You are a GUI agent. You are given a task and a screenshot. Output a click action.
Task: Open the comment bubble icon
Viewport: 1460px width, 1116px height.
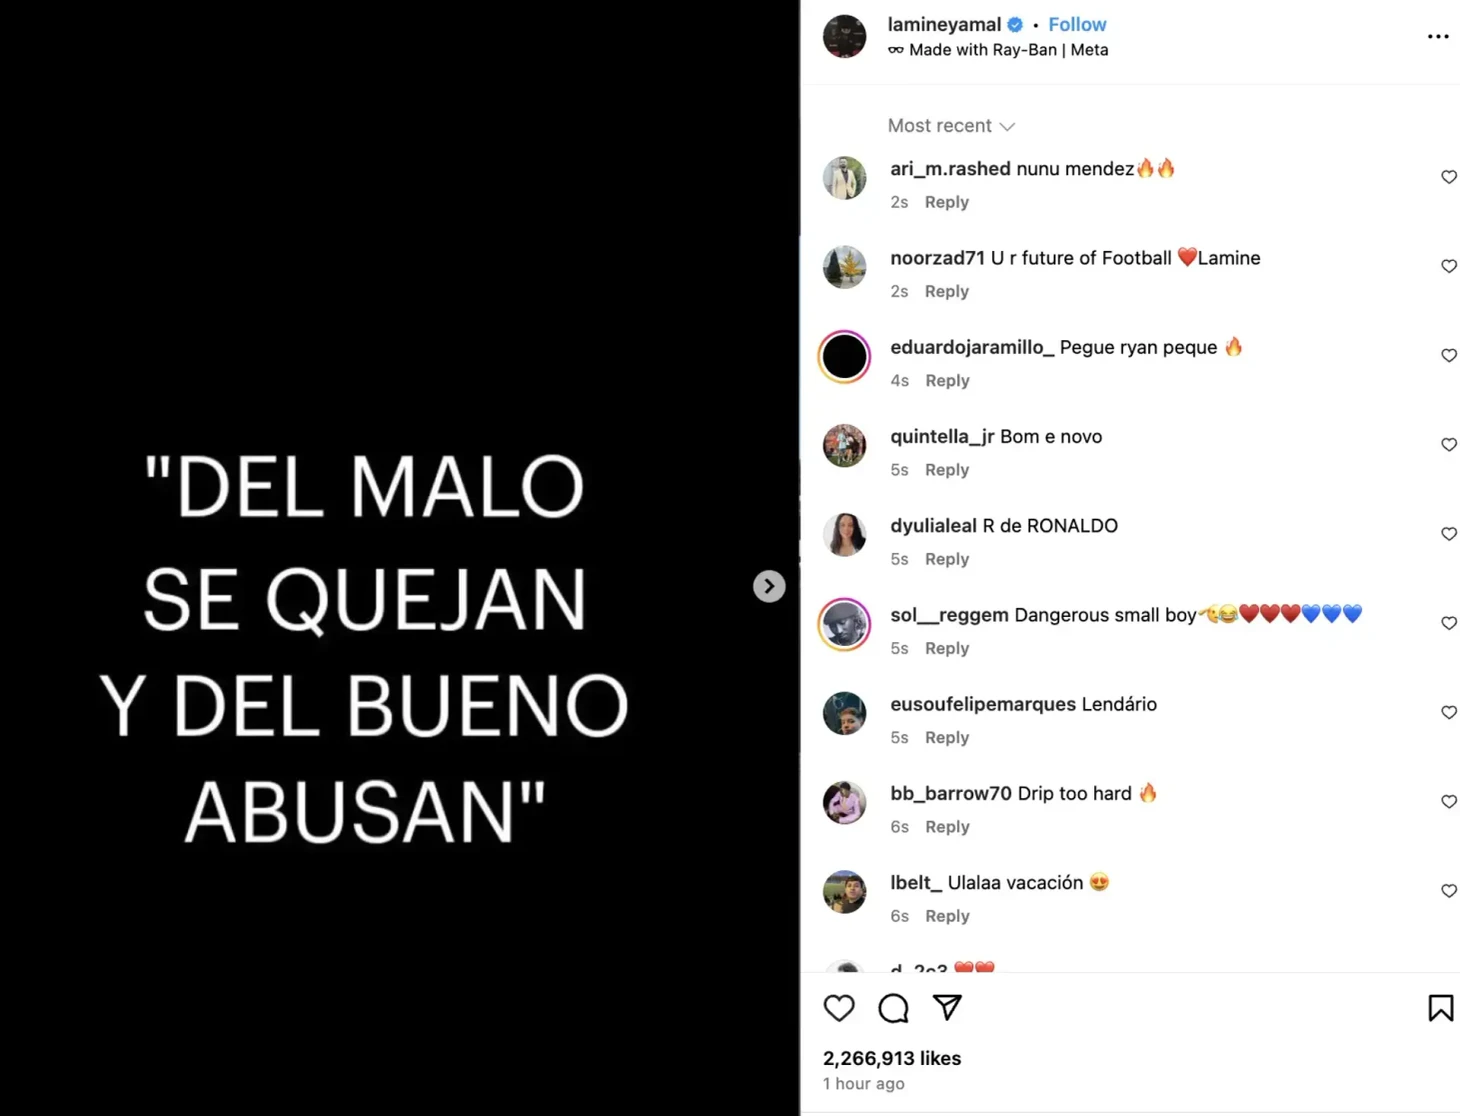coord(893,1008)
